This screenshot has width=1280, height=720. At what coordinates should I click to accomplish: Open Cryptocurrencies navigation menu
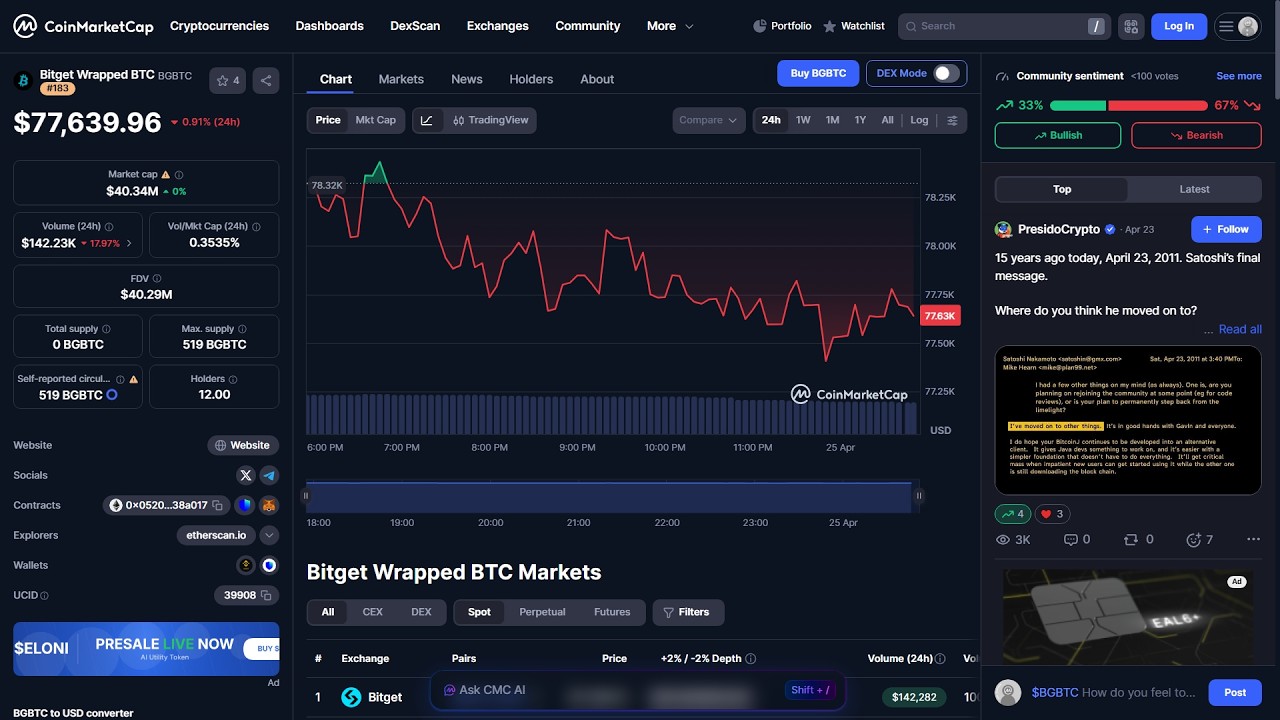219,26
